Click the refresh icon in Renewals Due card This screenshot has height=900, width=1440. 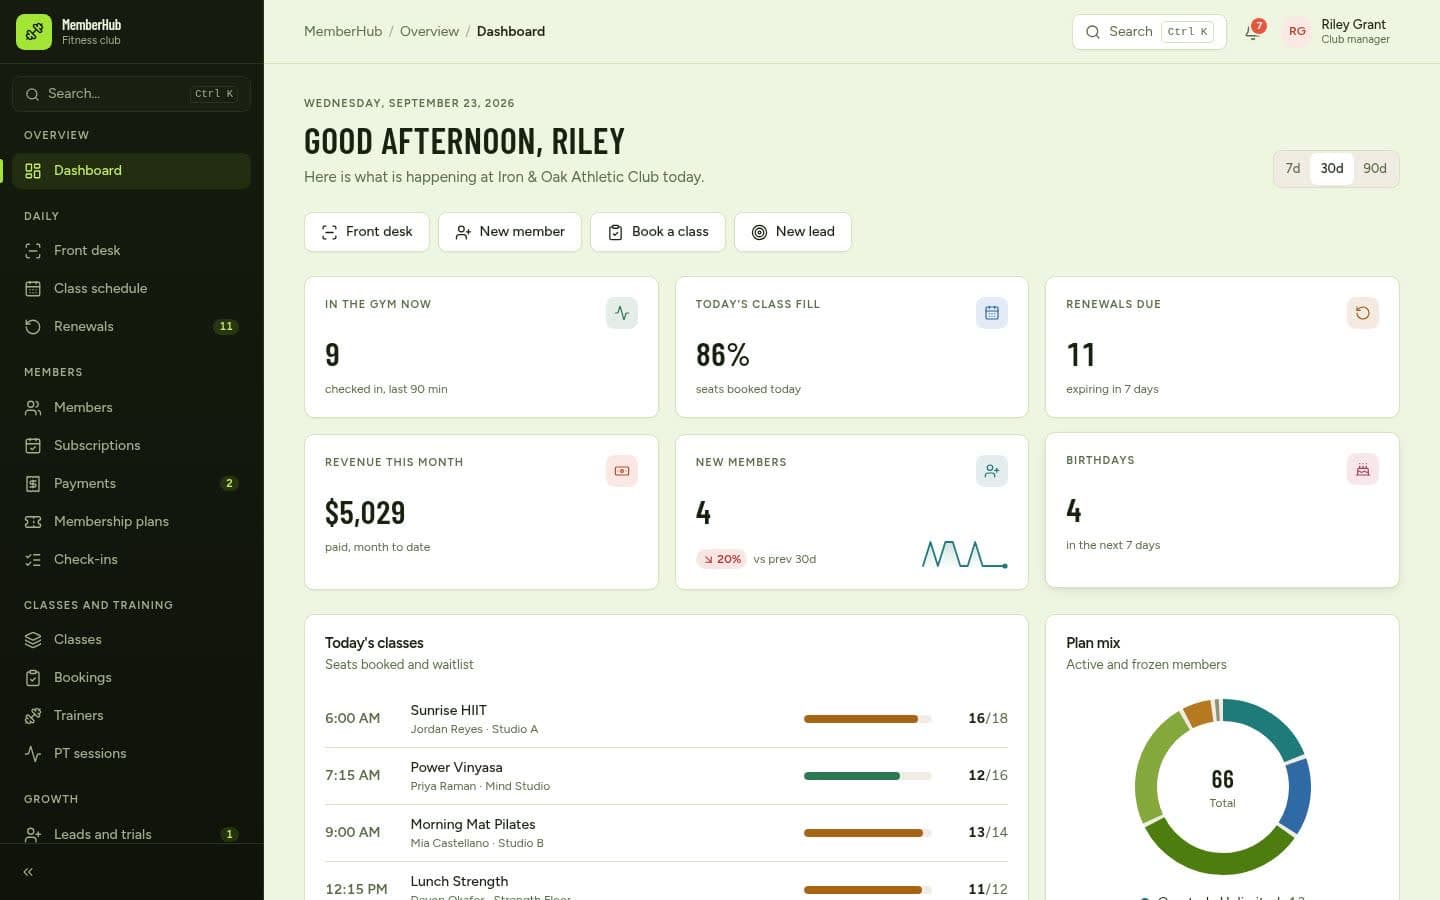point(1363,313)
